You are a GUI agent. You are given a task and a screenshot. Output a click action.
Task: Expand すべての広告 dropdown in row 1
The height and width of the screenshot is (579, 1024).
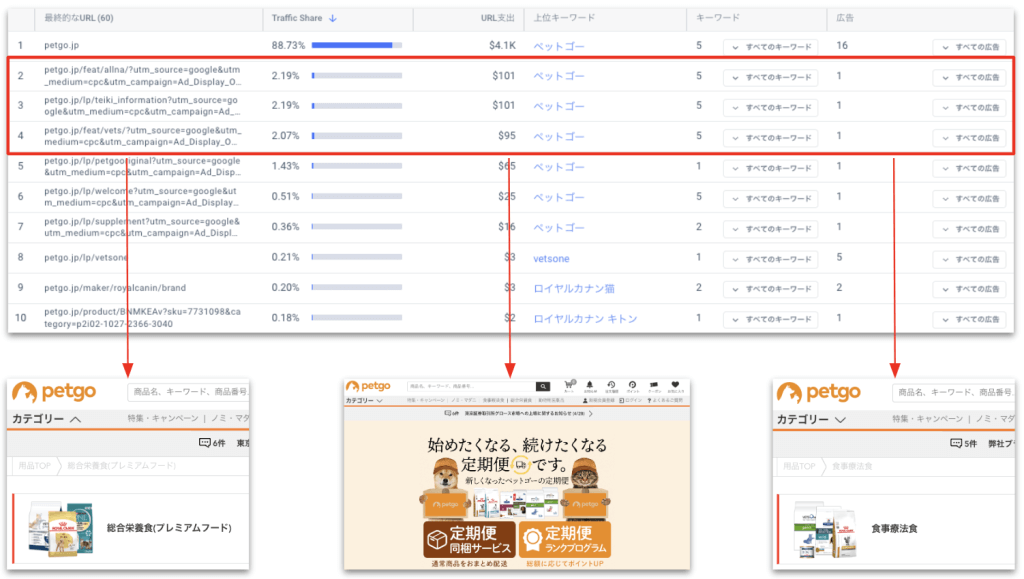tap(969, 47)
